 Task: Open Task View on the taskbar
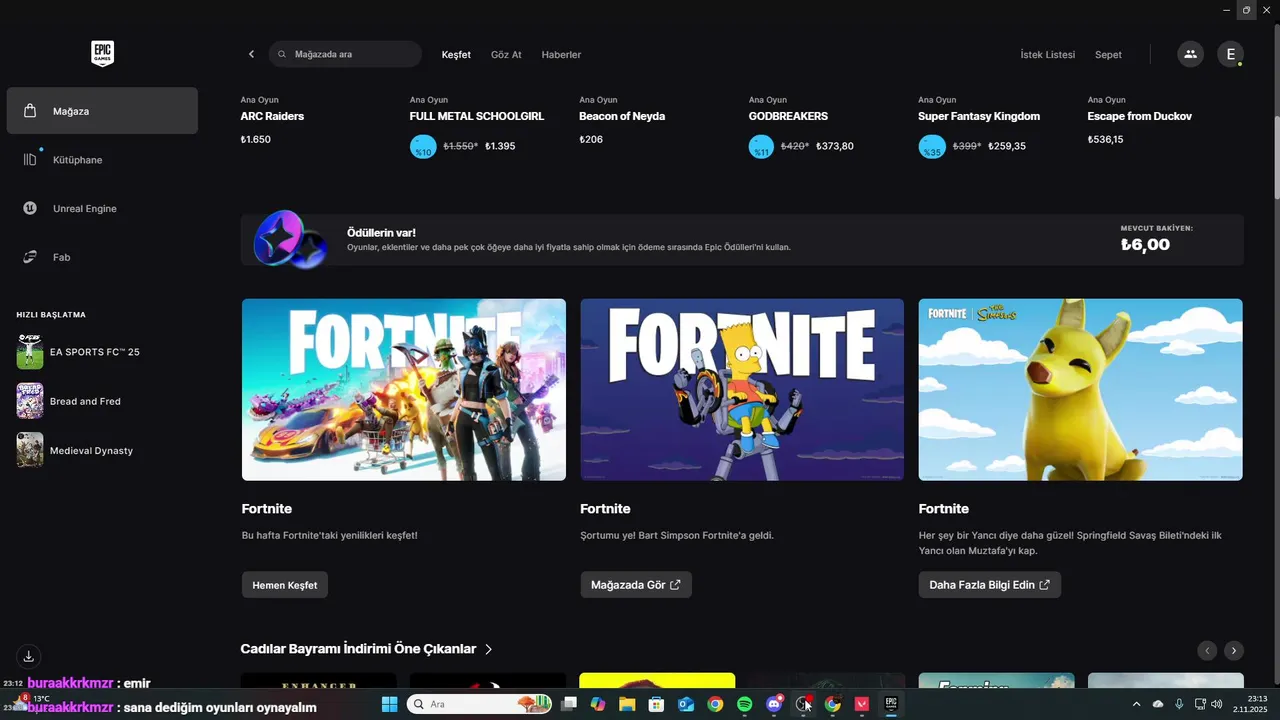[x=569, y=704]
